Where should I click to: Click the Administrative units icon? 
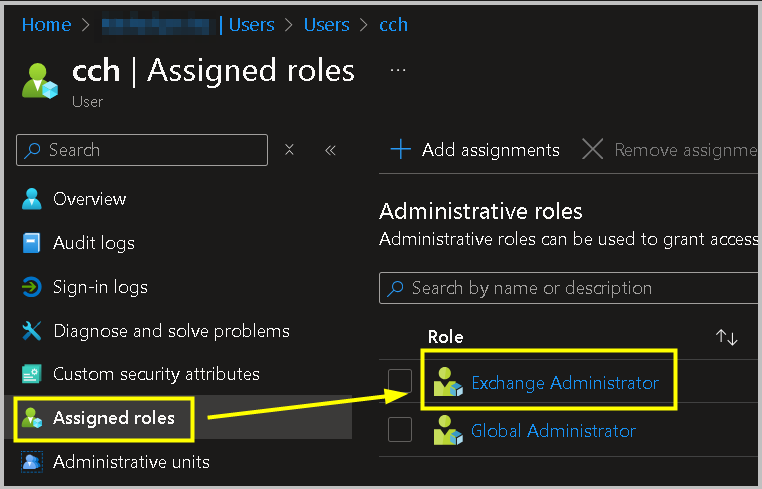pos(32,462)
